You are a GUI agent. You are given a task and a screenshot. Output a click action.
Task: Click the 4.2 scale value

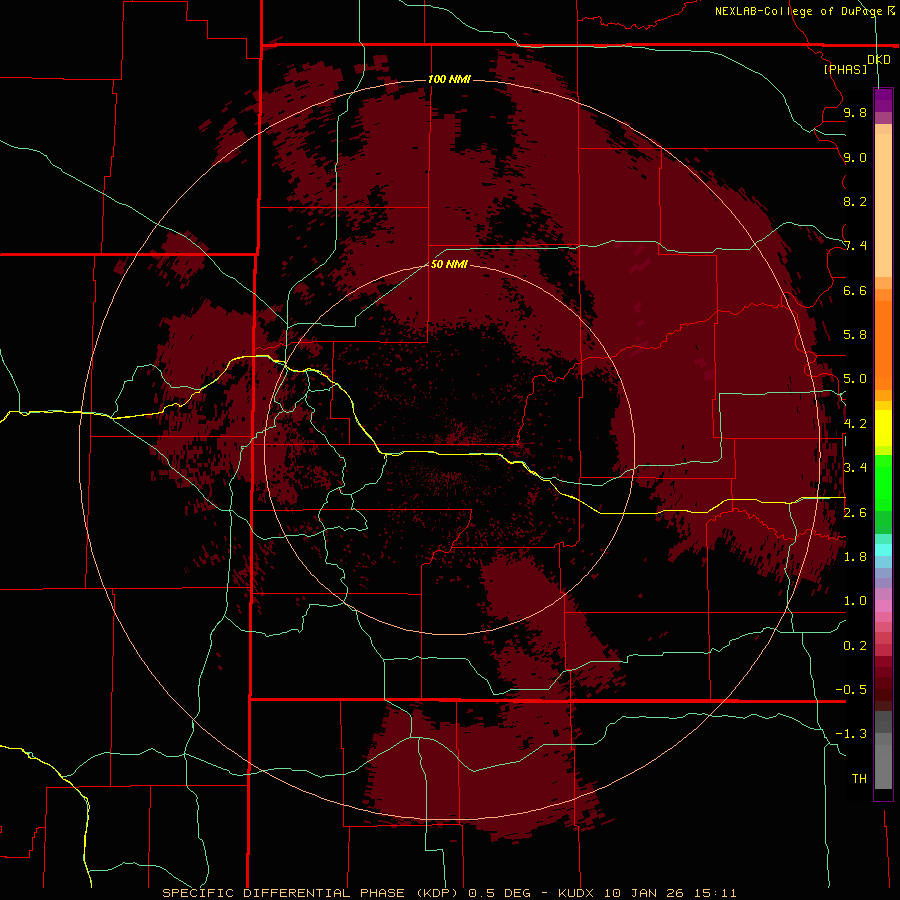(855, 423)
